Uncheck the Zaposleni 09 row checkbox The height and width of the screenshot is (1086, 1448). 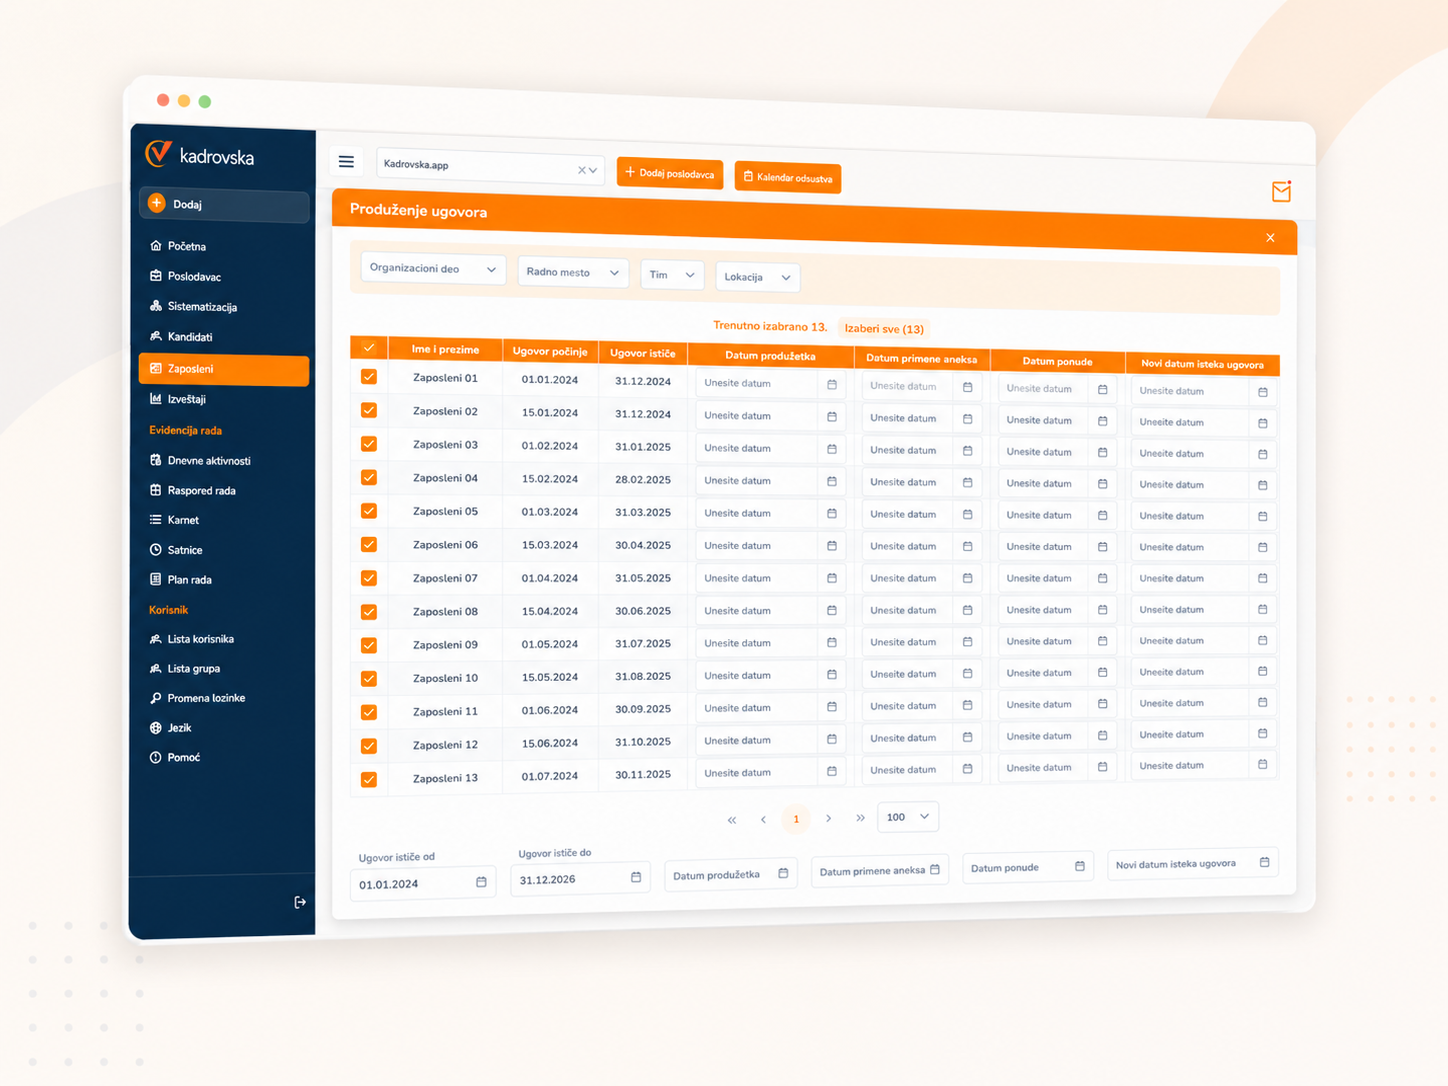tap(369, 645)
